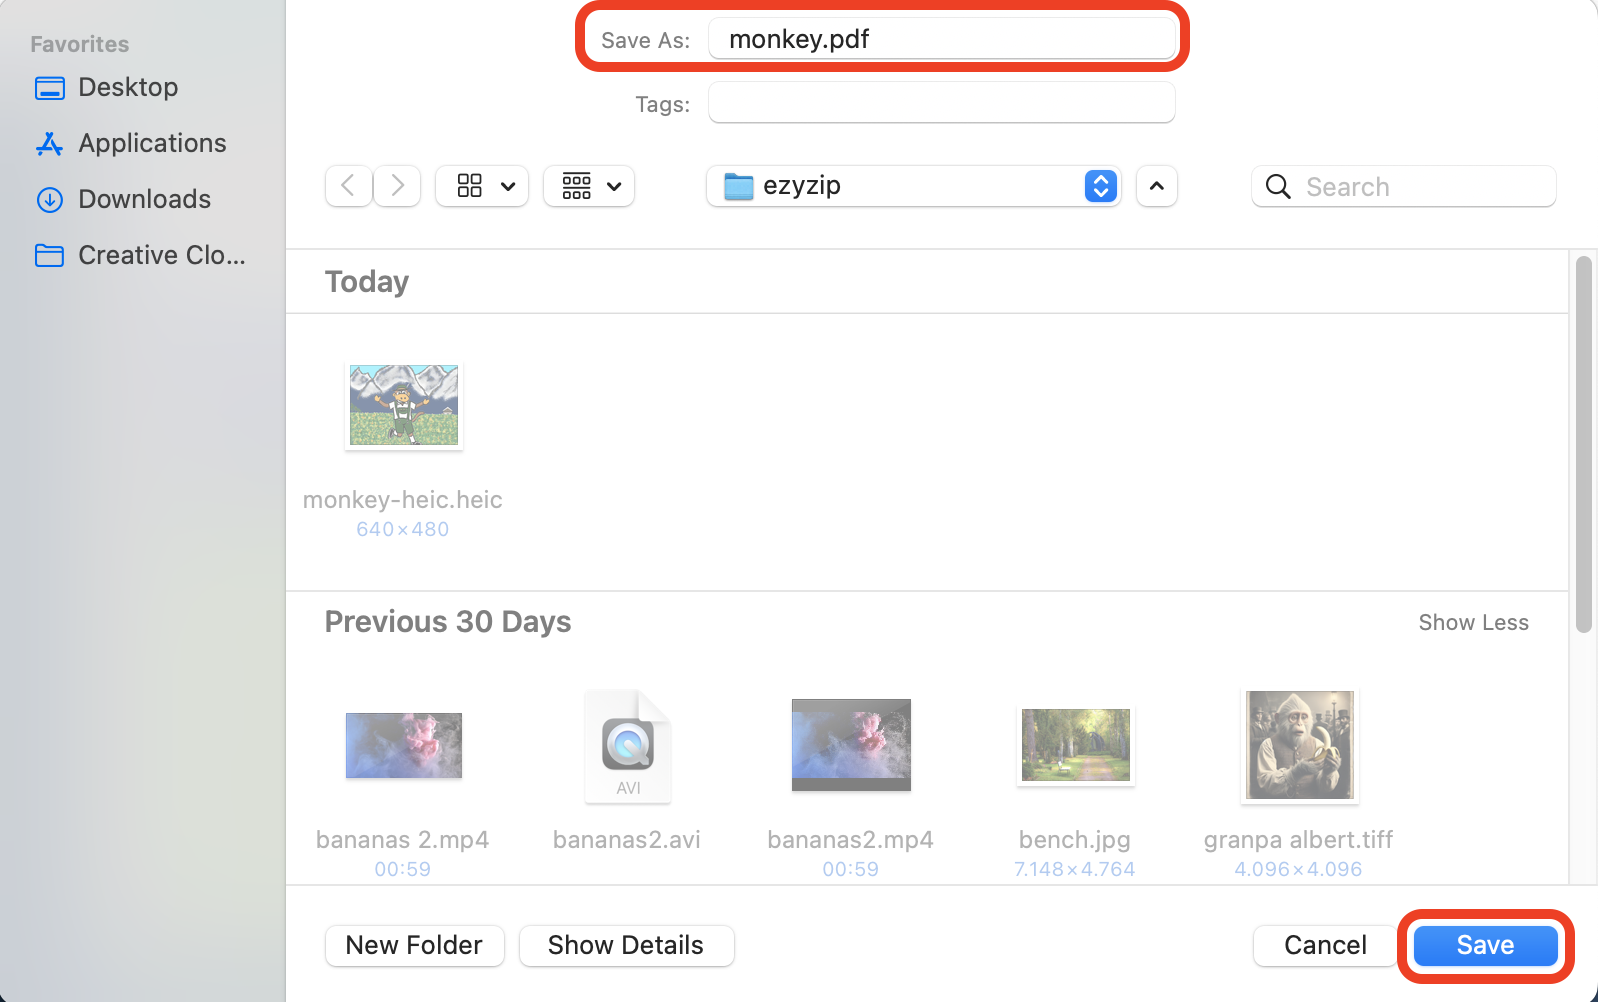Open the ezyzip folder location popup

pyautogui.click(x=913, y=186)
